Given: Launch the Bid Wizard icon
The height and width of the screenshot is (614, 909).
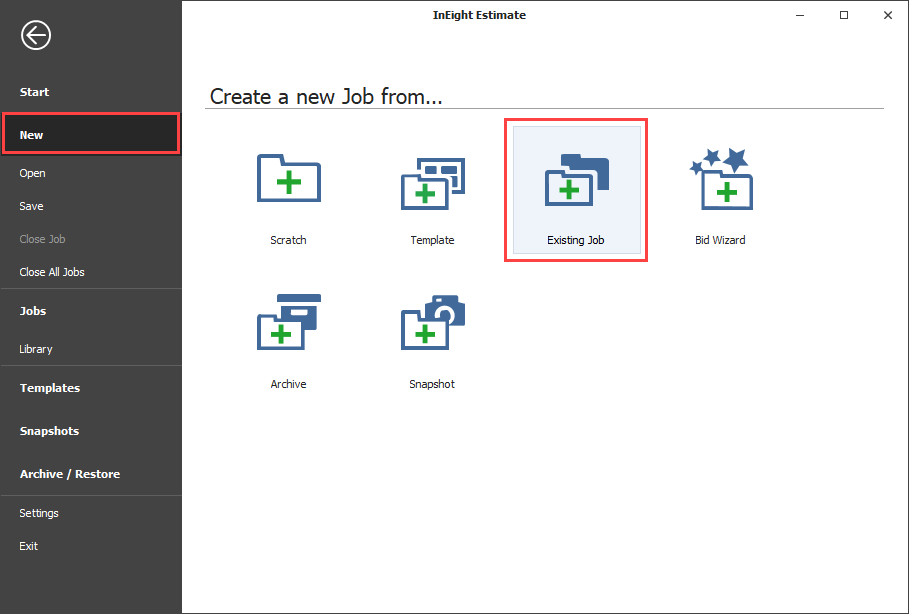Looking at the screenshot, I should click(721, 179).
